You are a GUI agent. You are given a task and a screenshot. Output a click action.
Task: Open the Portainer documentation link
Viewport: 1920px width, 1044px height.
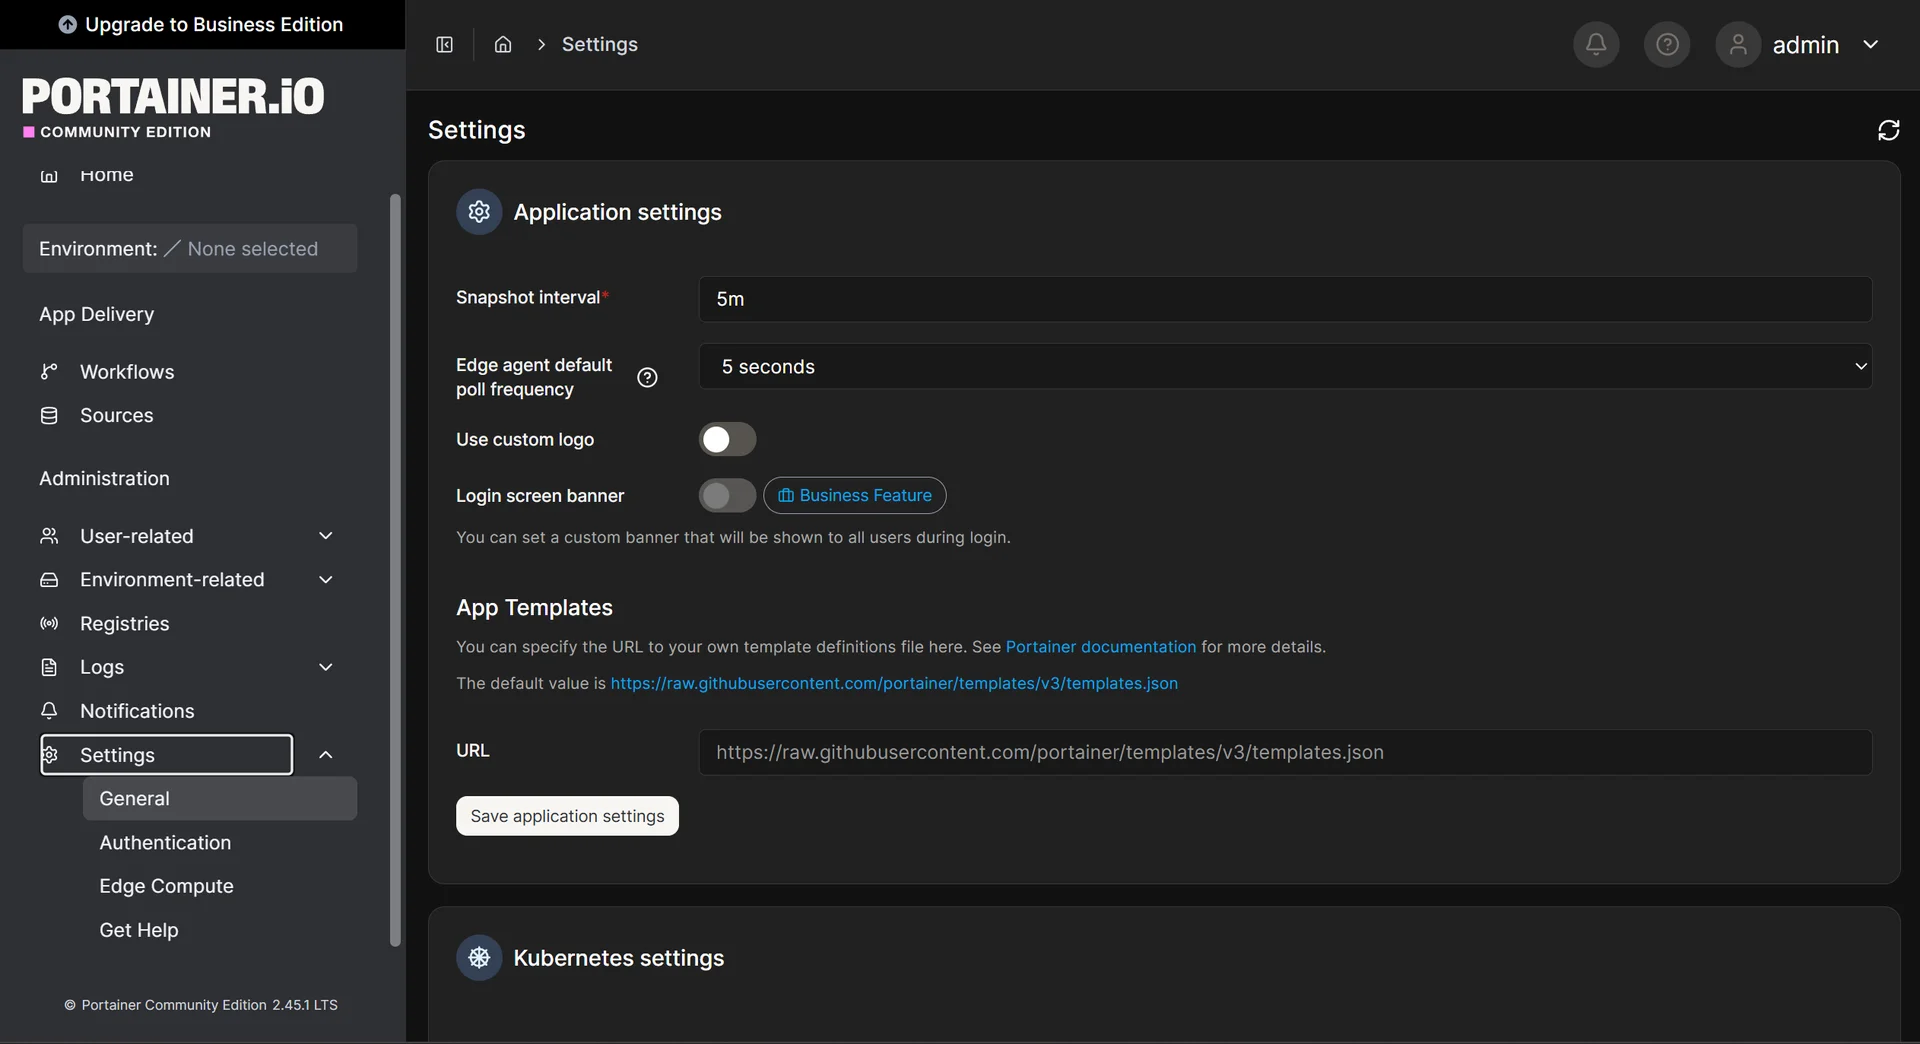(x=1100, y=647)
